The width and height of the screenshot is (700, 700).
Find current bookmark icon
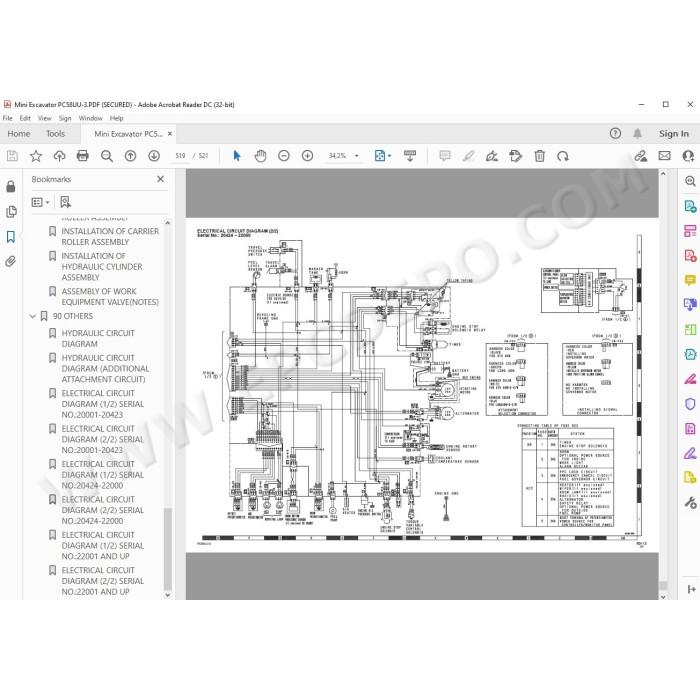click(66, 202)
